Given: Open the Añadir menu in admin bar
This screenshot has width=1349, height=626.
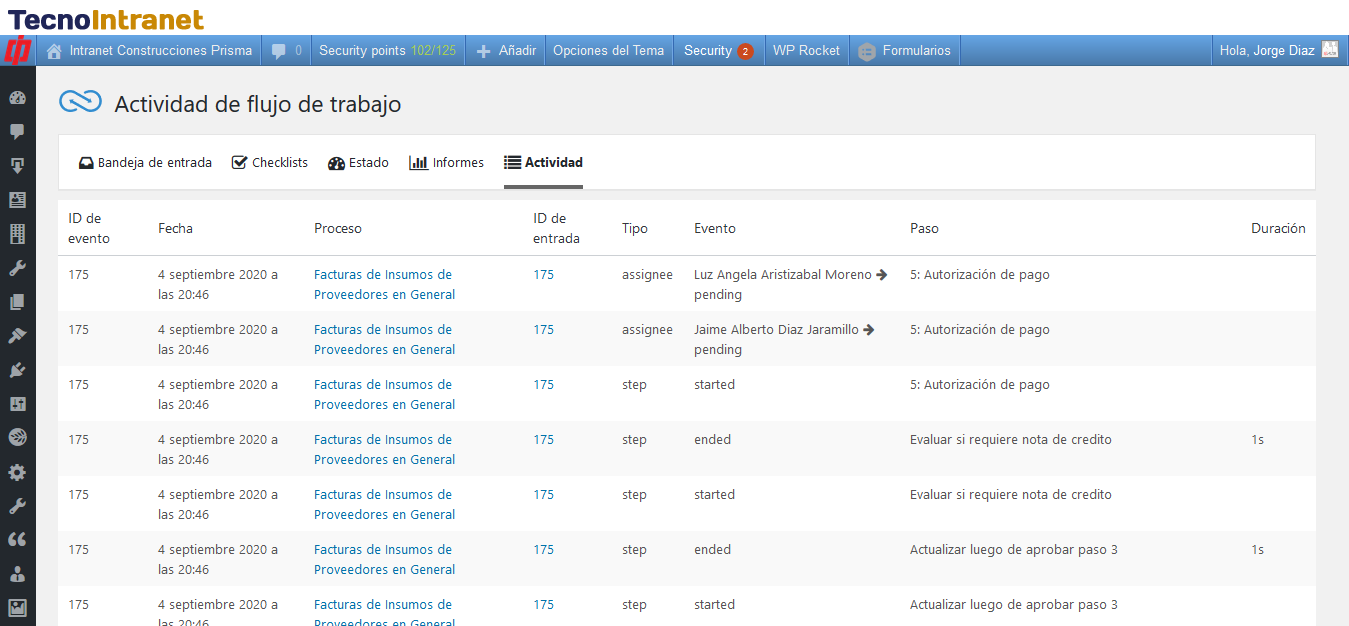Looking at the screenshot, I should coord(506,51).
